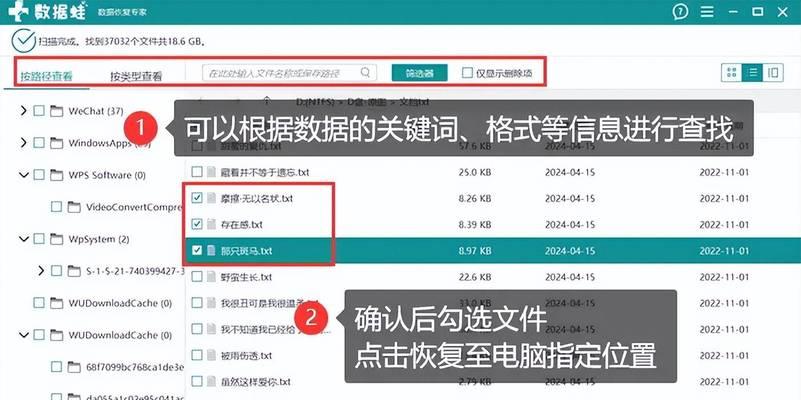Open the 筛选器 filter button
The width and height of the screenshot is (801, 400).
pos(419,73)
